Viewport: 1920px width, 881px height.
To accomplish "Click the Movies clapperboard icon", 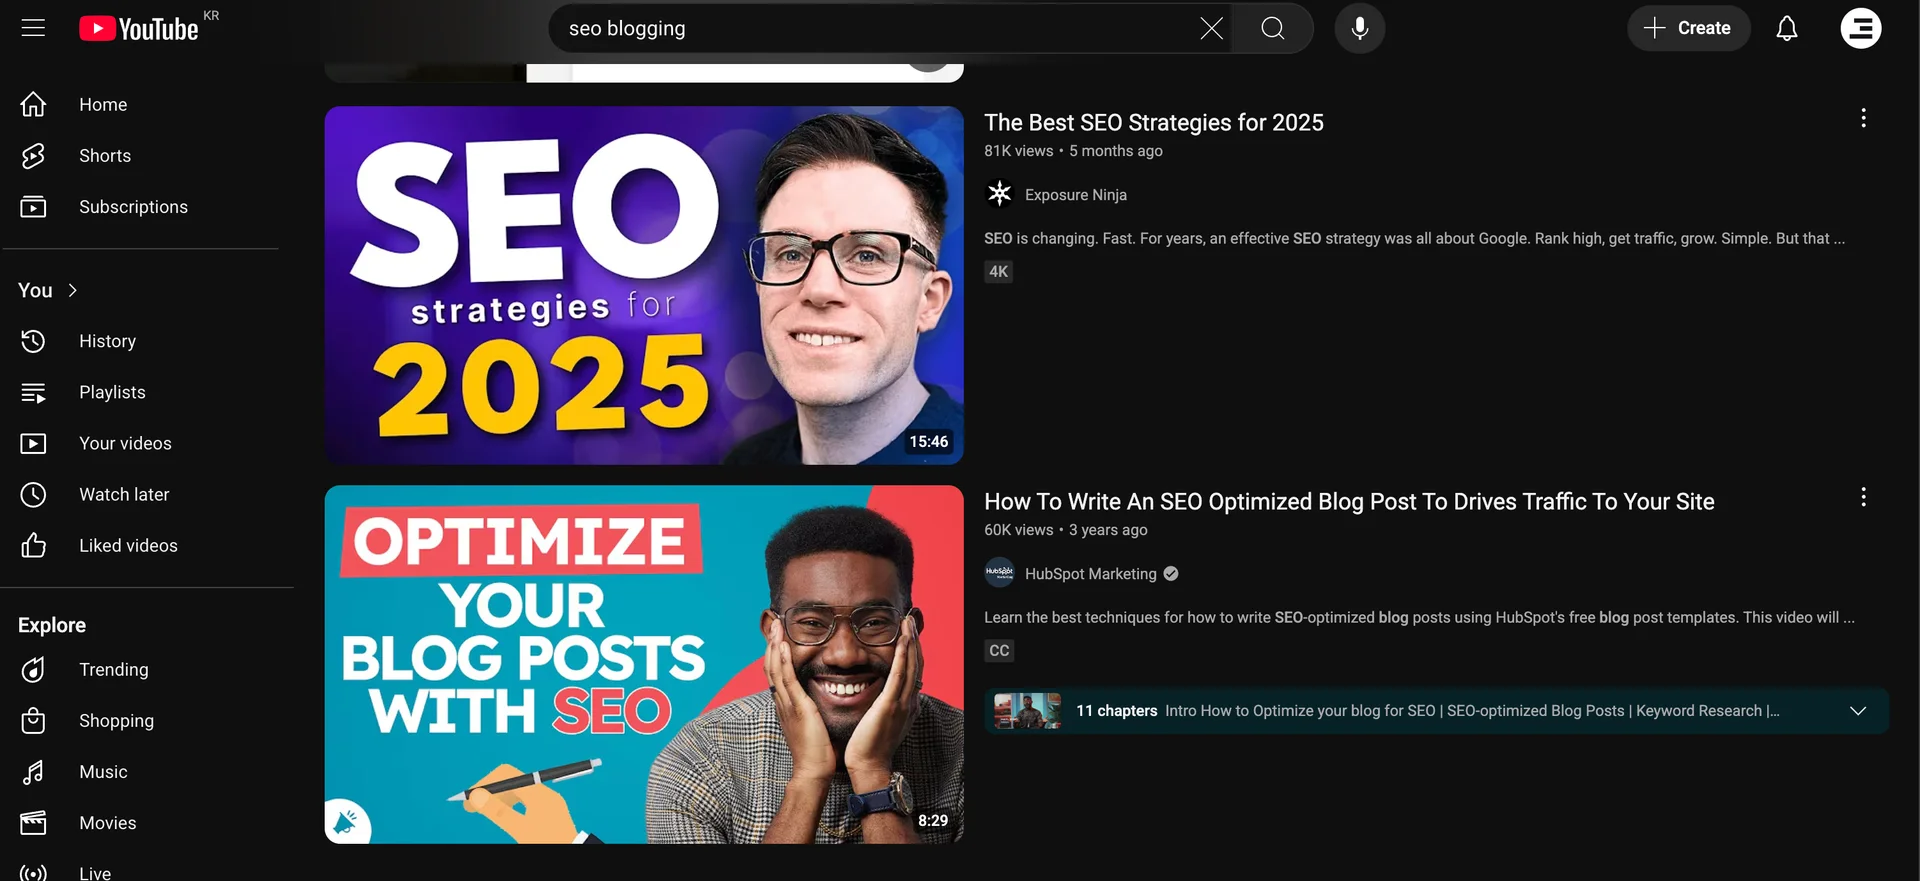I will [33, 823].
